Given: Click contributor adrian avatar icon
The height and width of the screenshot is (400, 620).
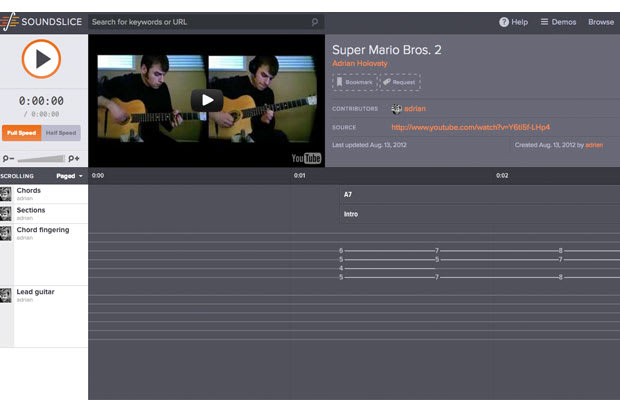Looking at the screenshot, I should (396, 109).
